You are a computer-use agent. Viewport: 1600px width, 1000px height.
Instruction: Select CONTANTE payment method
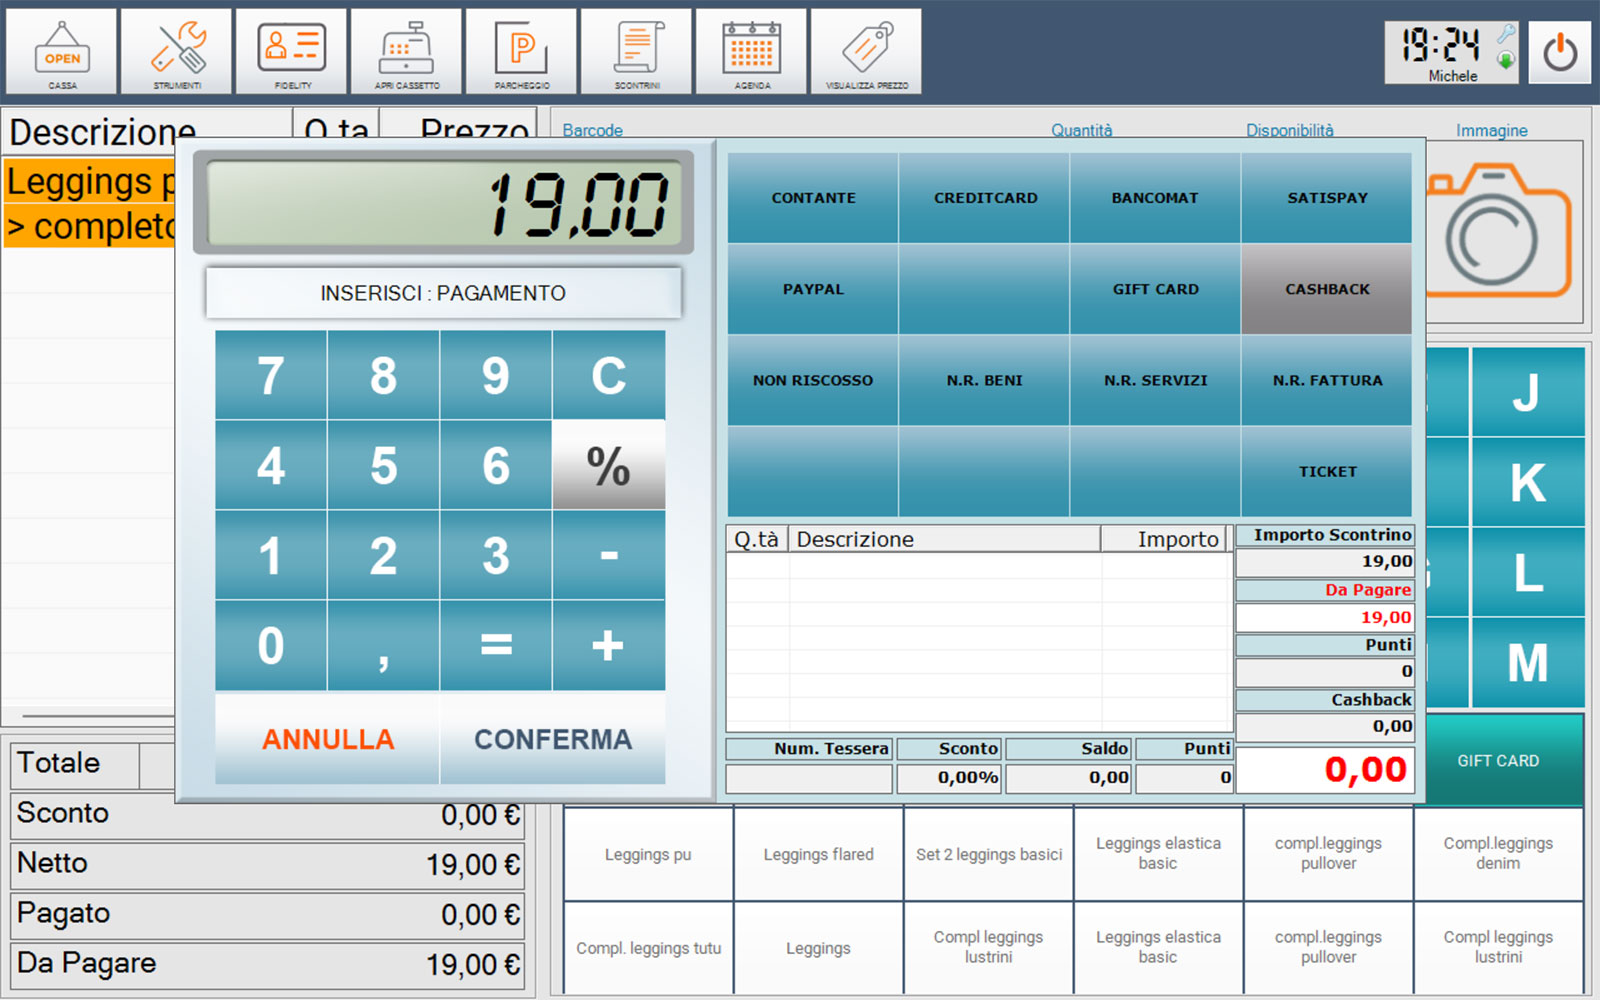813,198
